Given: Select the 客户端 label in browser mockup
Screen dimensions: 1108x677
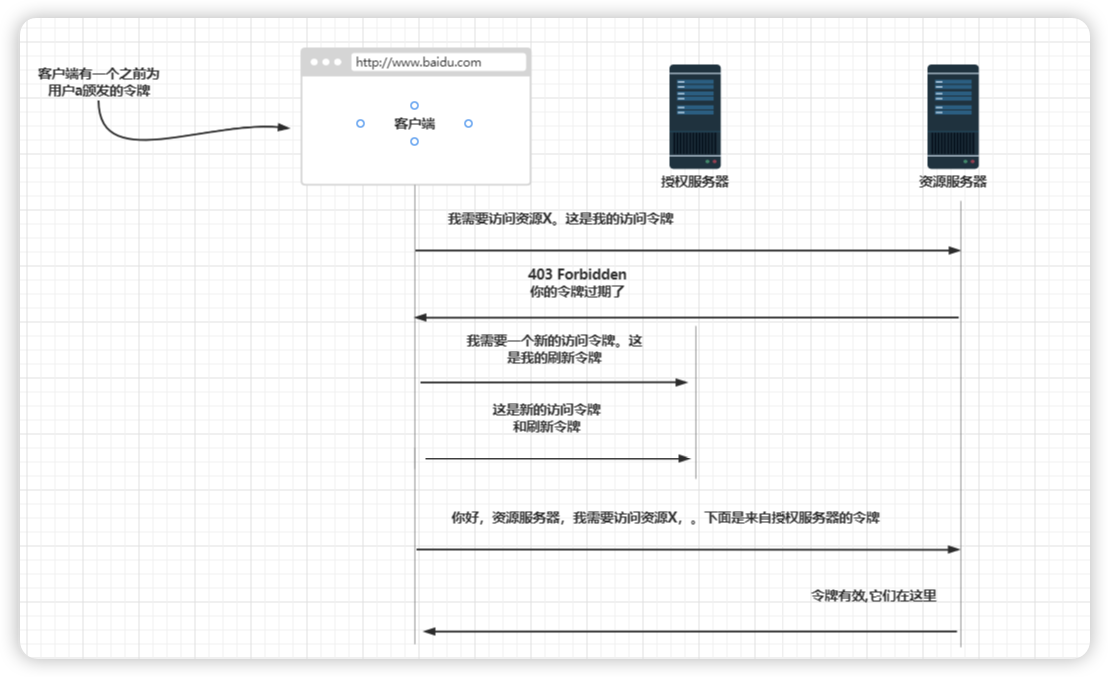Looking at the screenshot, I should tap(414, 124).
